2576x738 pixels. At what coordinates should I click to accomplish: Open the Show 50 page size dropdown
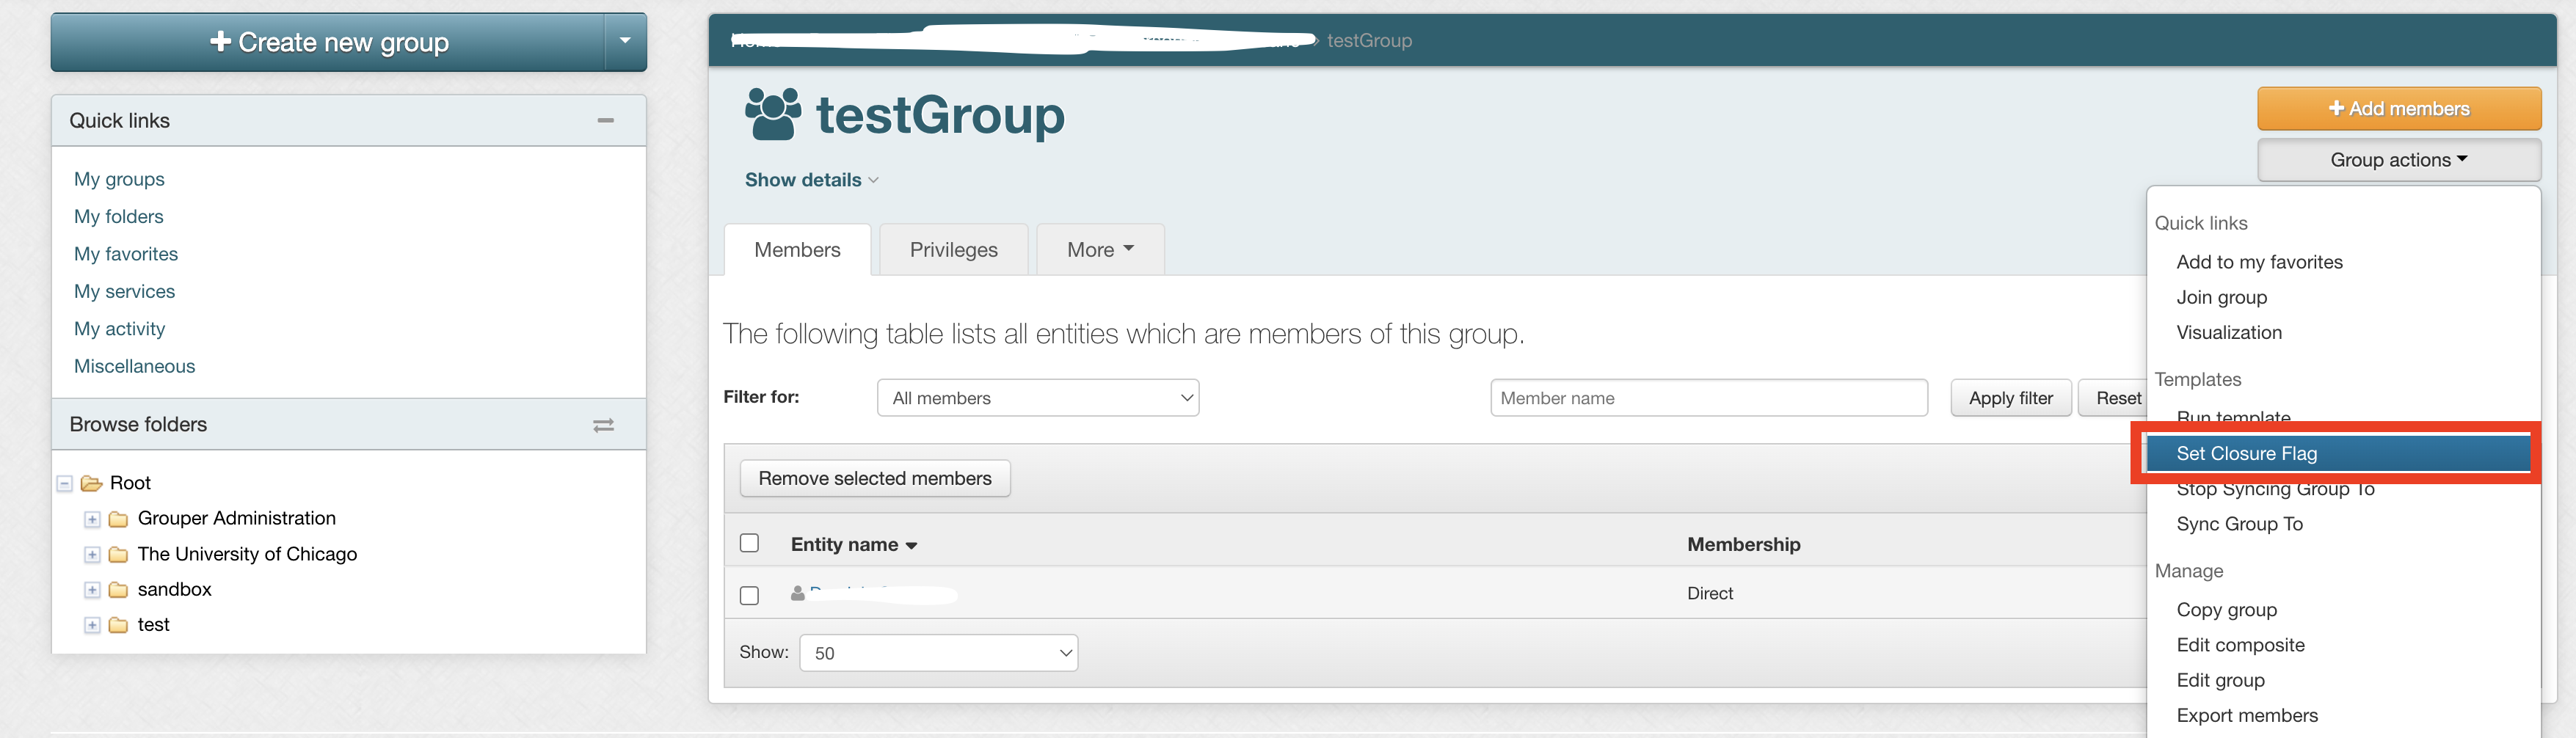938,653
